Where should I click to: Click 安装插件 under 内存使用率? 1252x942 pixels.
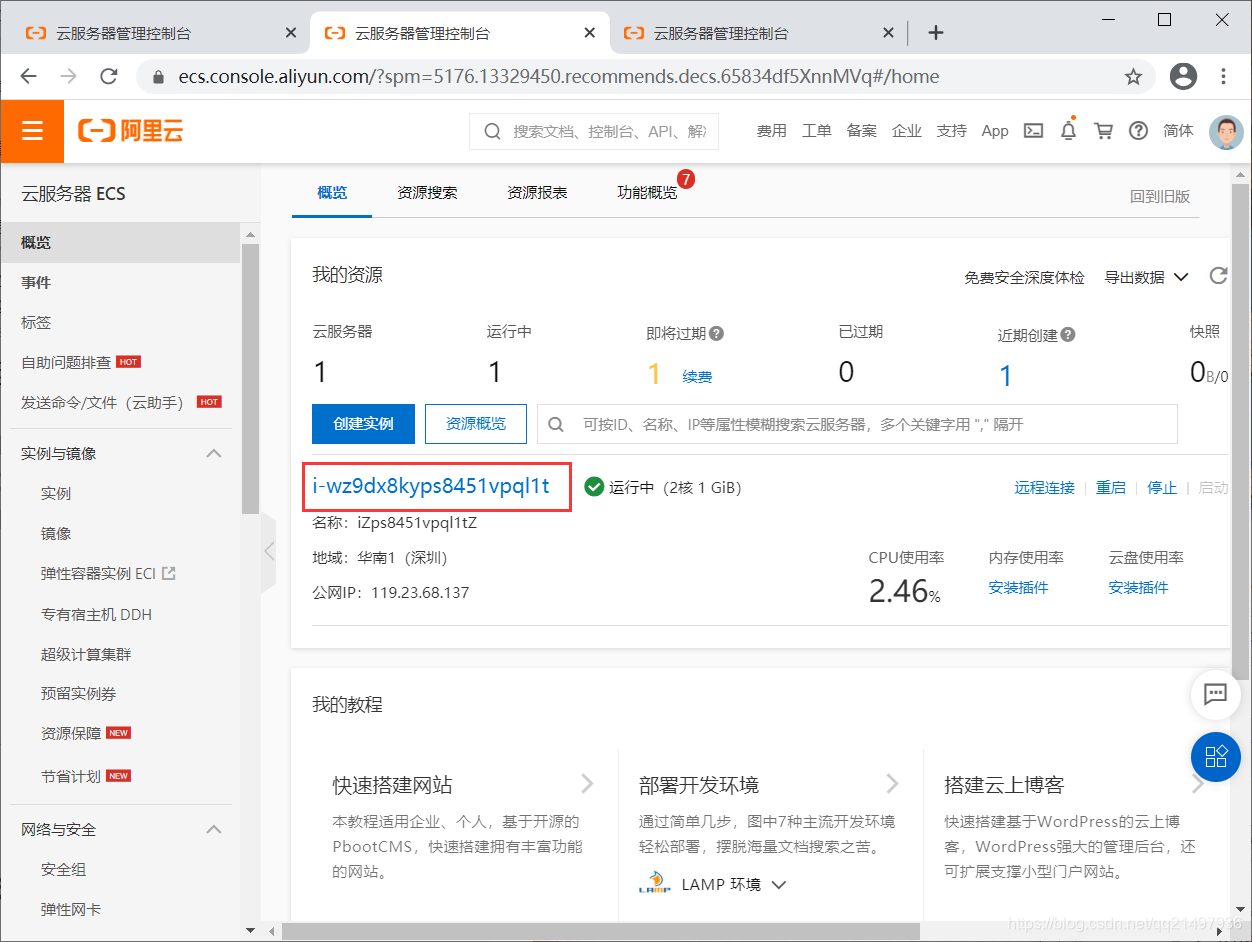[x=1018, y=587]
